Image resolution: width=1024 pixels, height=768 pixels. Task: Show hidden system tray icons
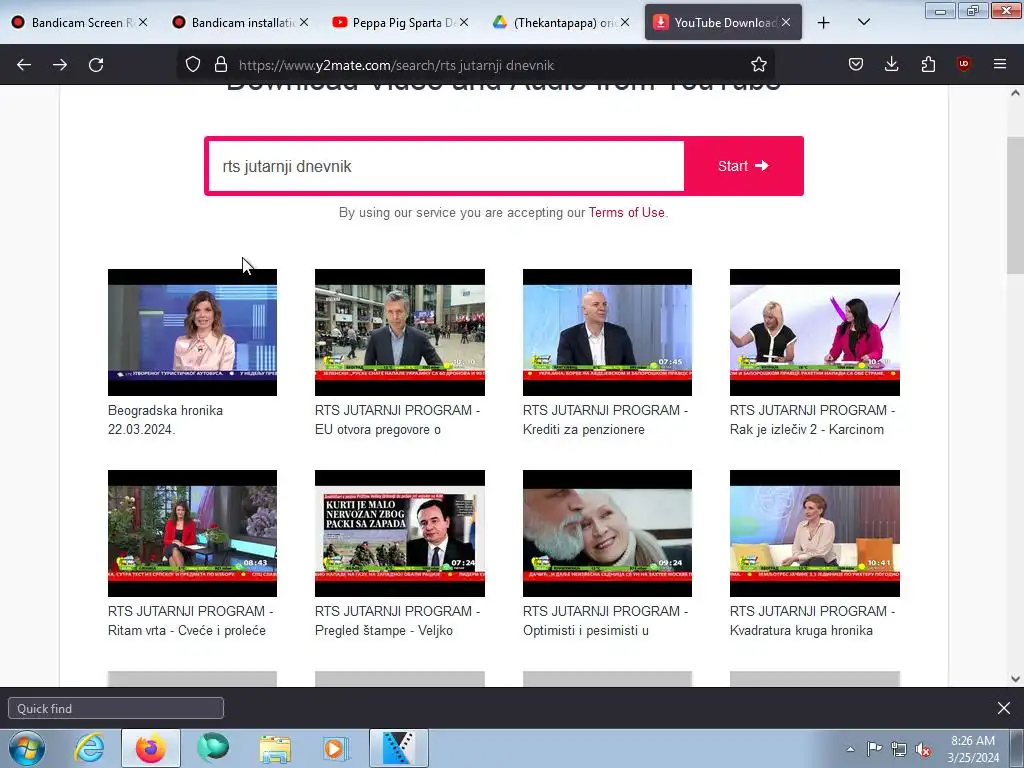click(850, 749)
